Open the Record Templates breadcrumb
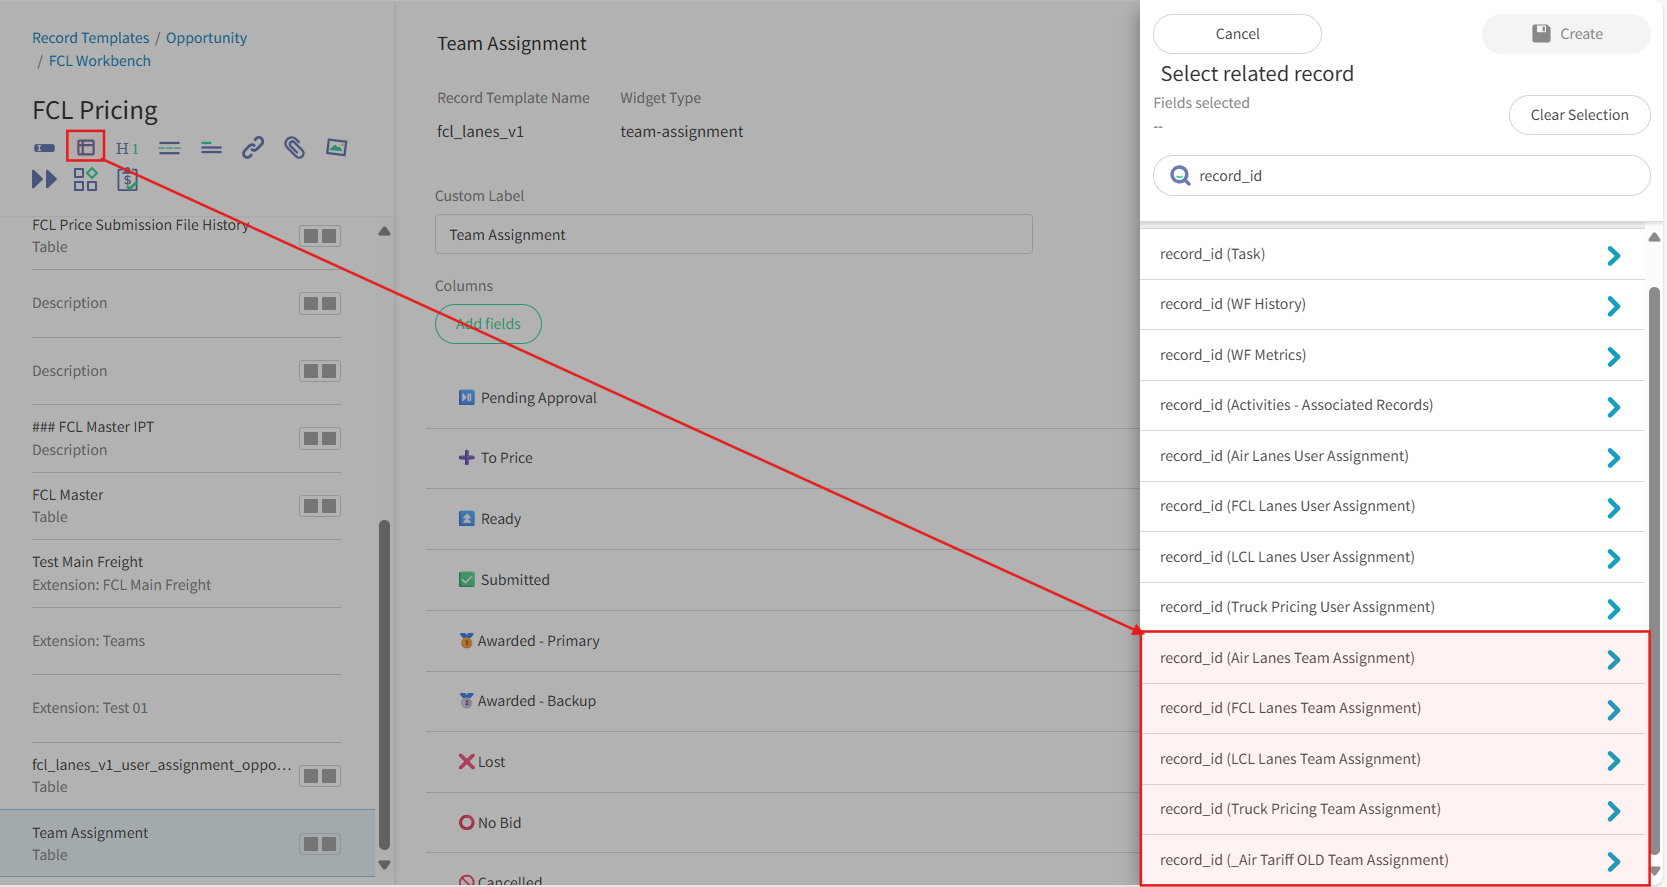This screenshot has width=1667, height=887. pyautogui.click(x=91, y=38)
